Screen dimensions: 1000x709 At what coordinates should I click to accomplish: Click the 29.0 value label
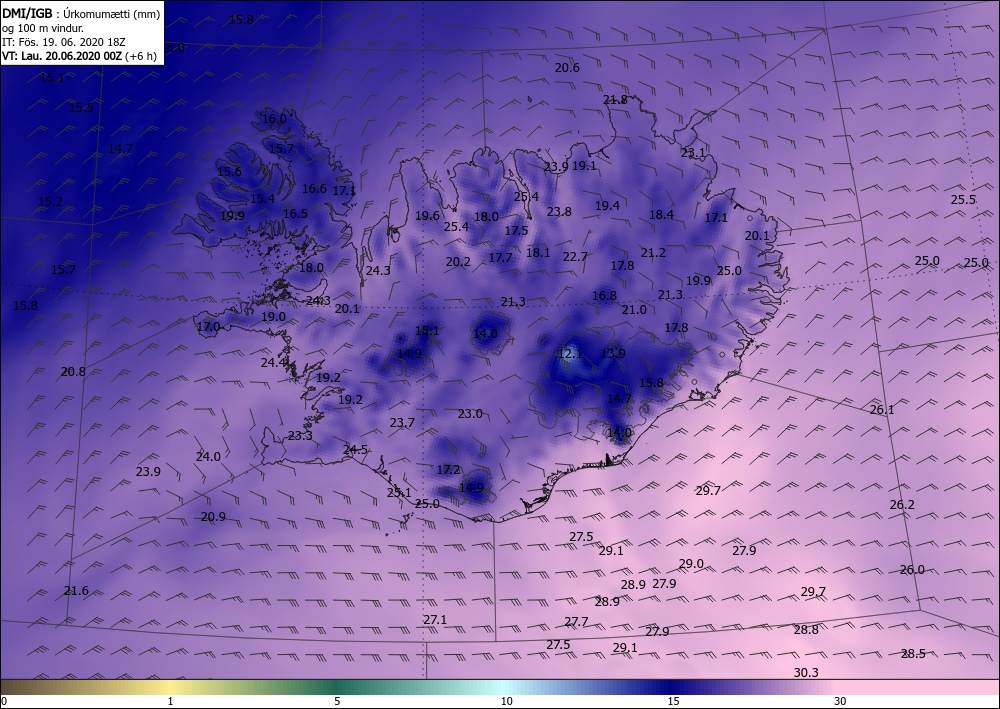coord(691,564)
